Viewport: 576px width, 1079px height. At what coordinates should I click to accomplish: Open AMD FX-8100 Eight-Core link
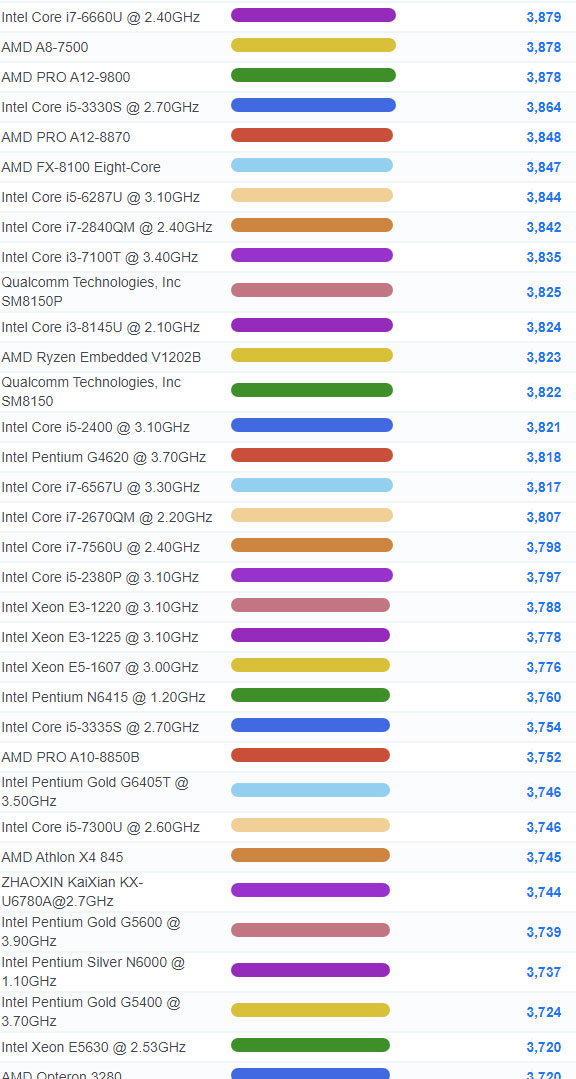pyautogui.click(x=81, y=167)
